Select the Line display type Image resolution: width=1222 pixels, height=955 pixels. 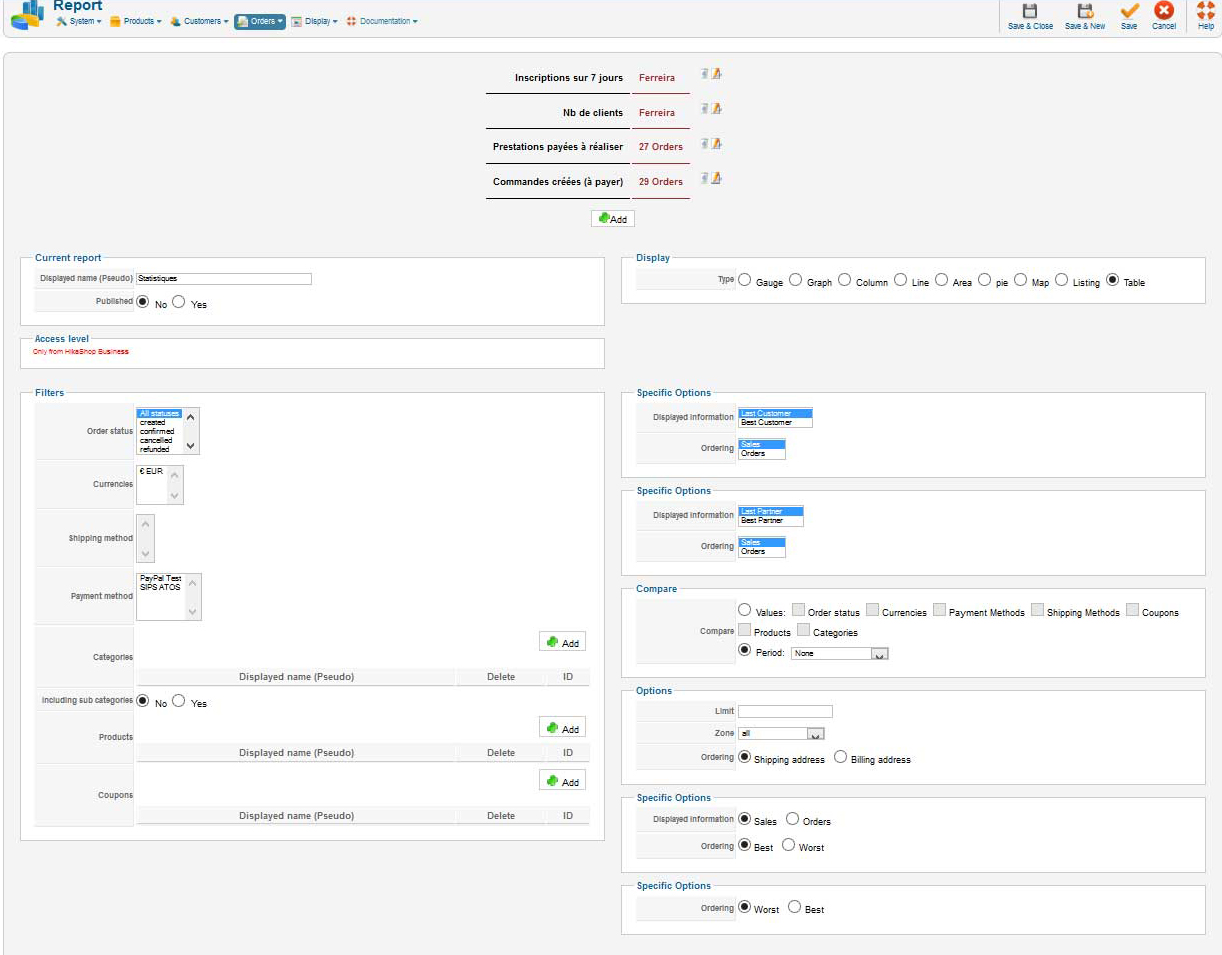point(901,281)
